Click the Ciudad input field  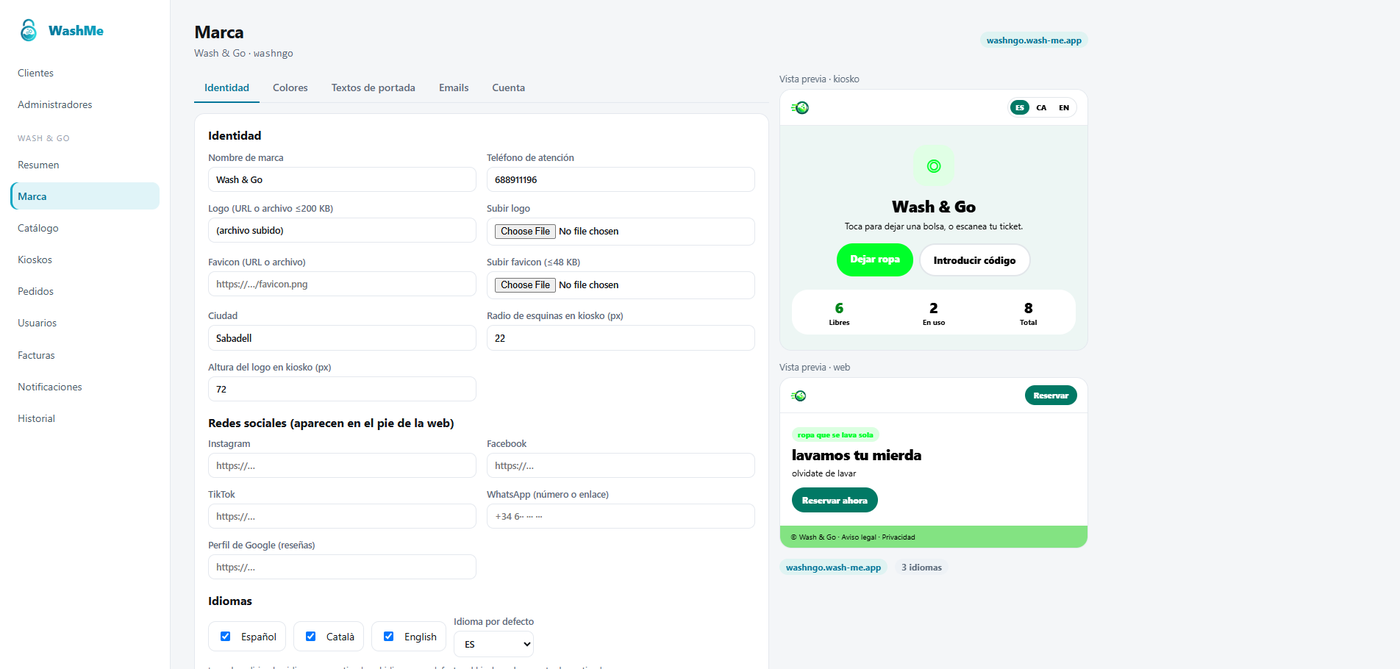tap(342, 338)
